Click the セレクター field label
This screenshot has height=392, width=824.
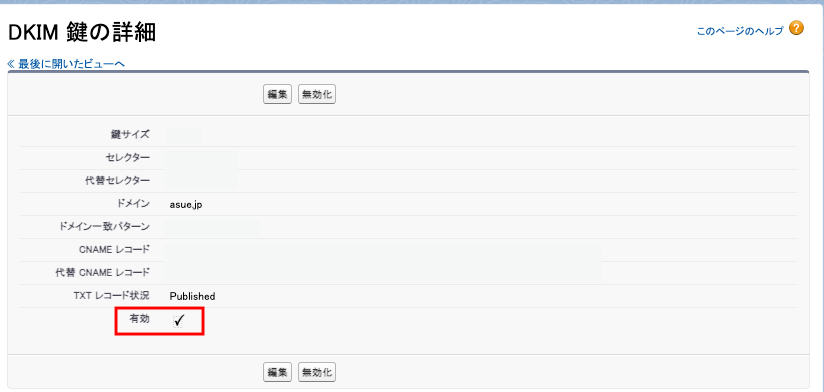click(128, 158)
